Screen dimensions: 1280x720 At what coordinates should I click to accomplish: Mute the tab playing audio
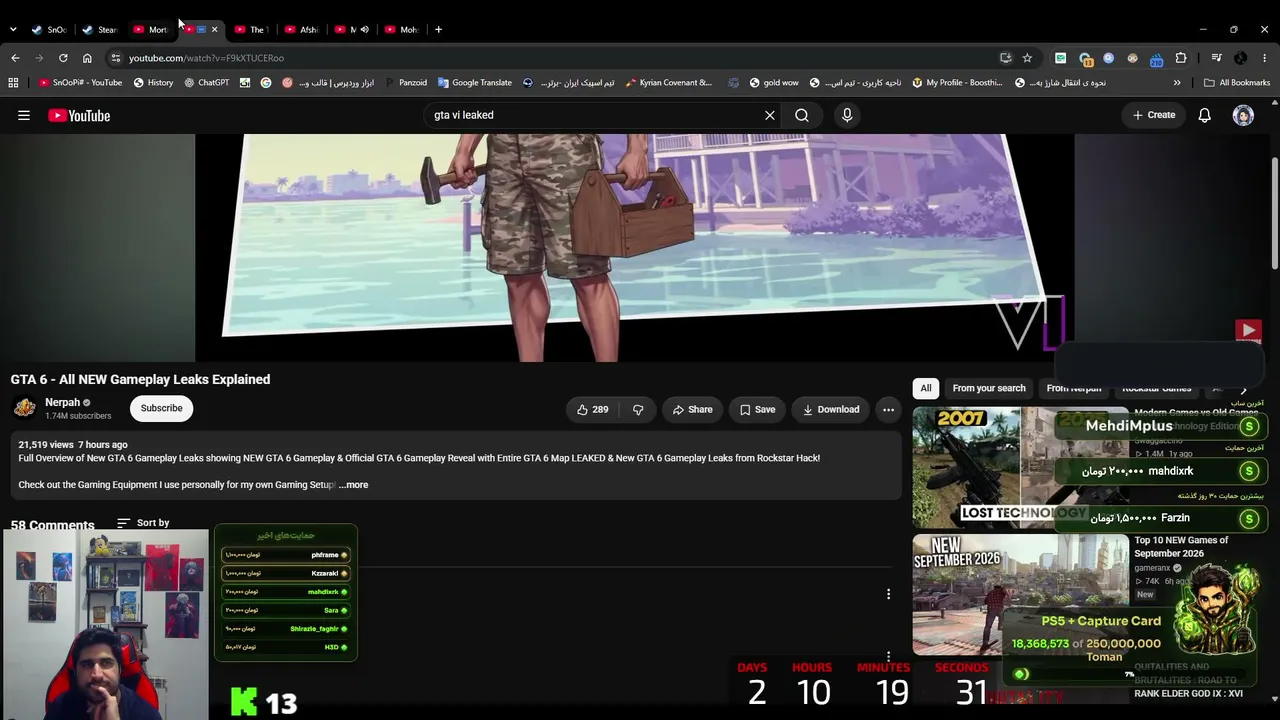coord(365,30)
